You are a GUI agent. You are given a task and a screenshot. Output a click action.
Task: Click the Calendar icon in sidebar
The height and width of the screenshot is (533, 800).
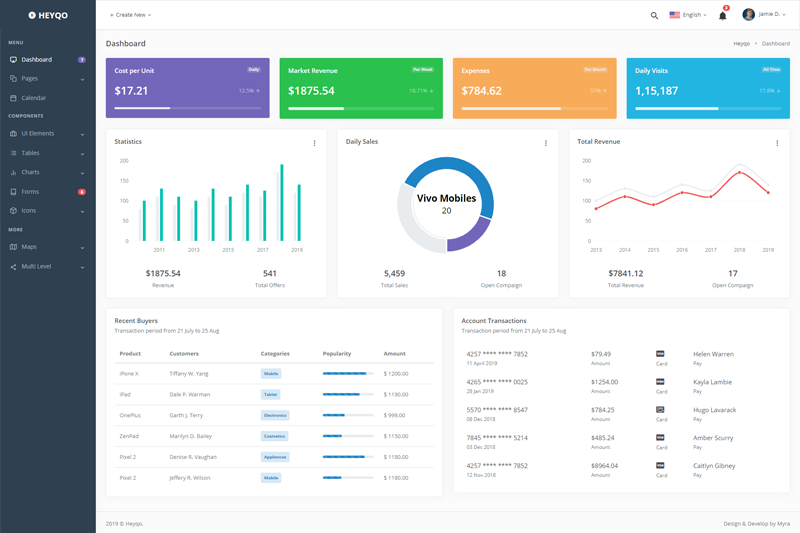pyautogui.click(x=13, y=98)
